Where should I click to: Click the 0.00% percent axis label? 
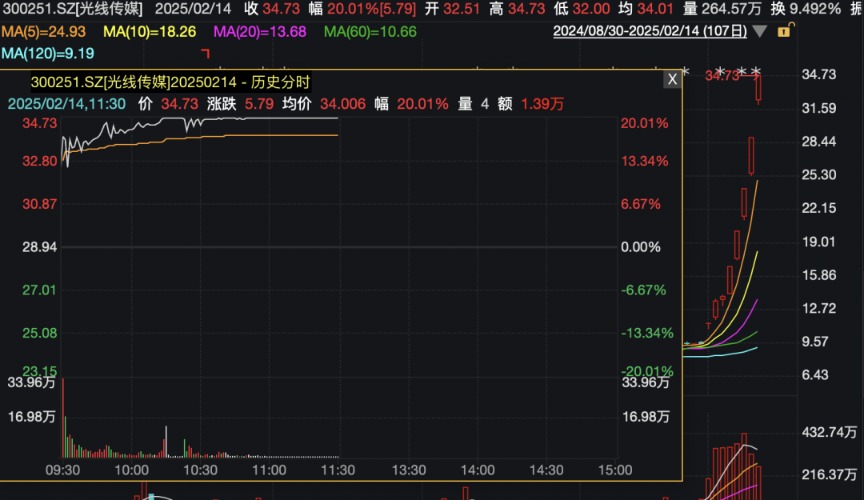(640, 247)
